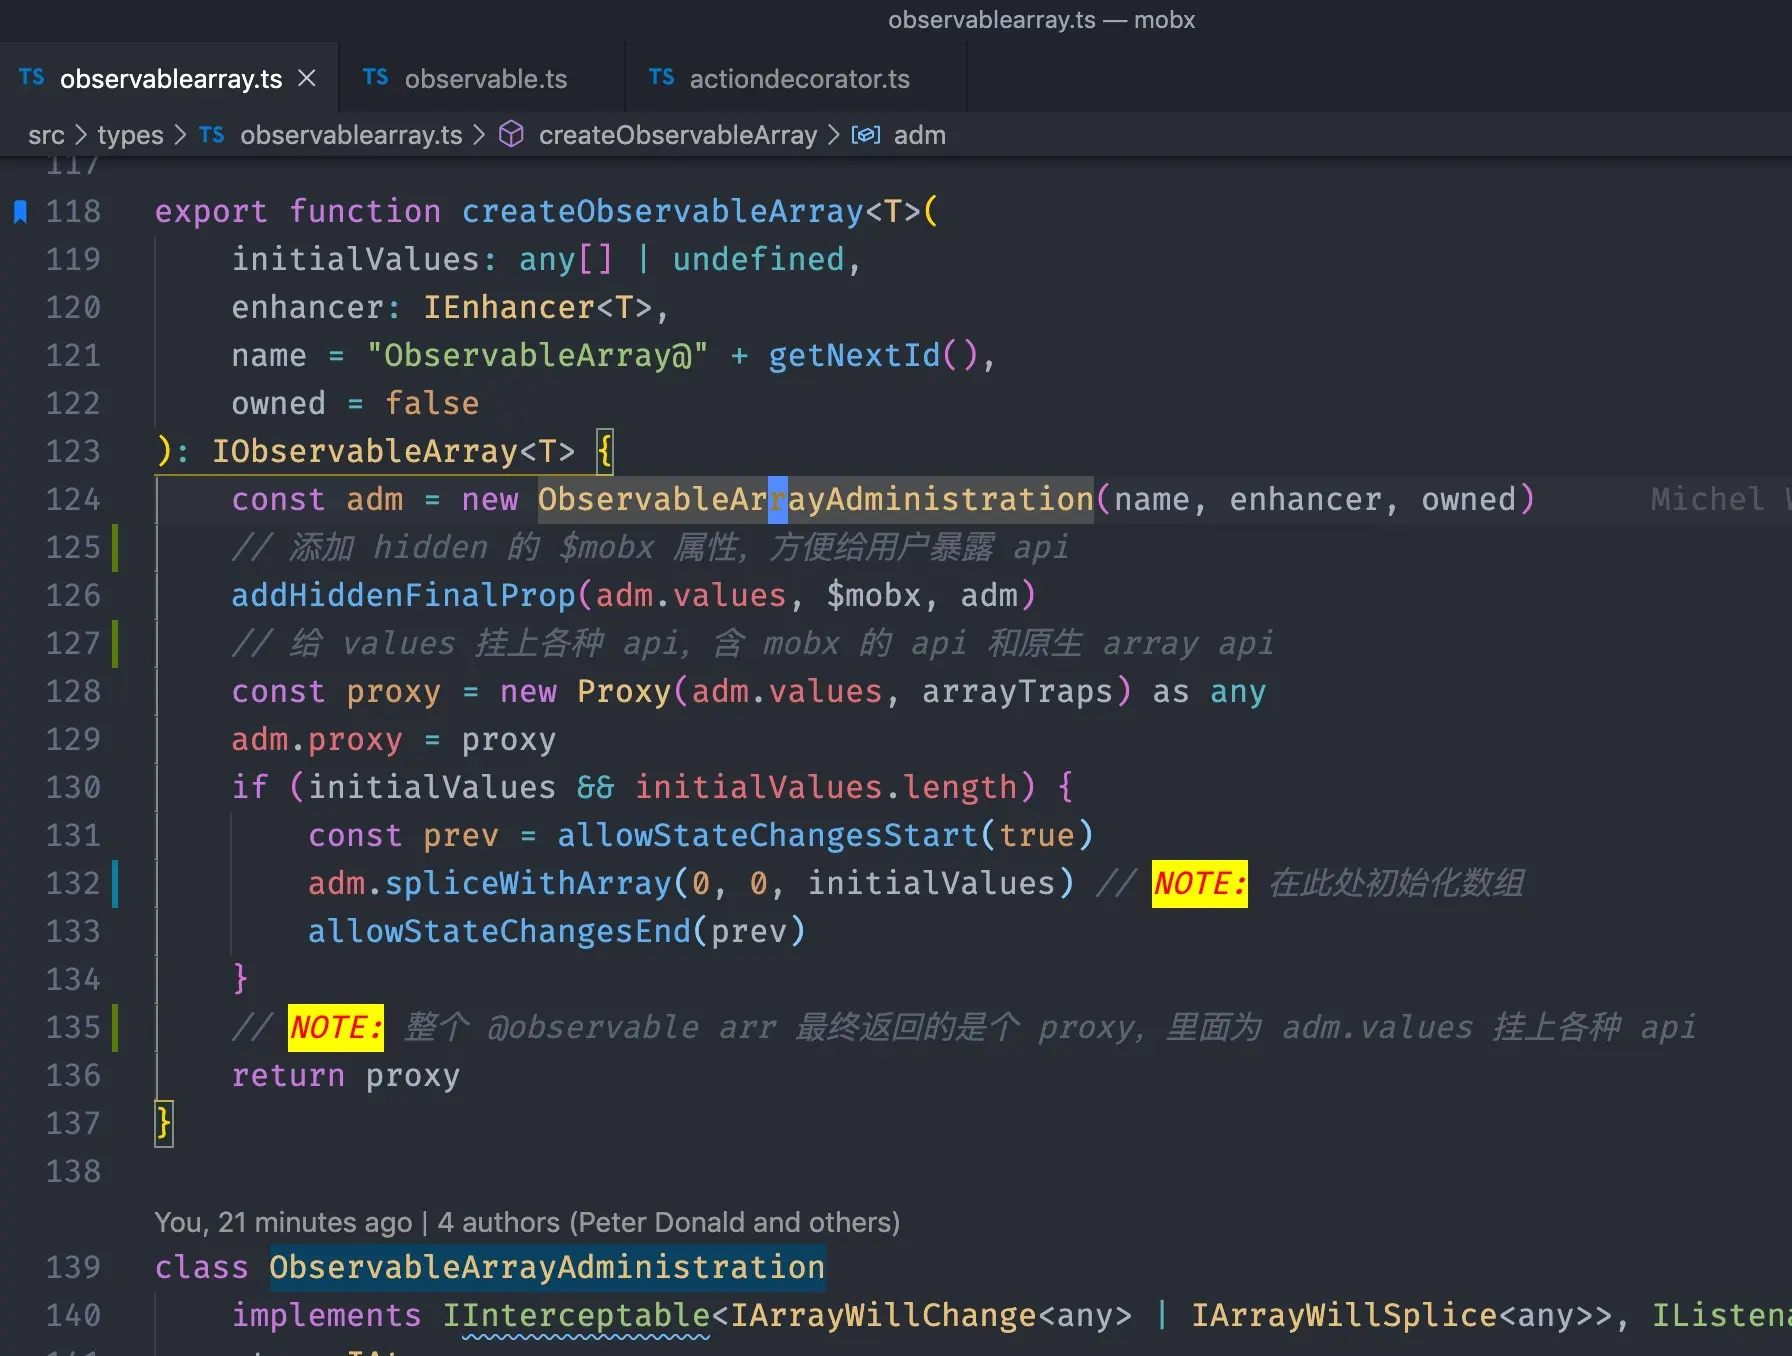This screenshot has height=1356, width=1792.
Task: Click the src breadcrumb folder
Action: 46,135
